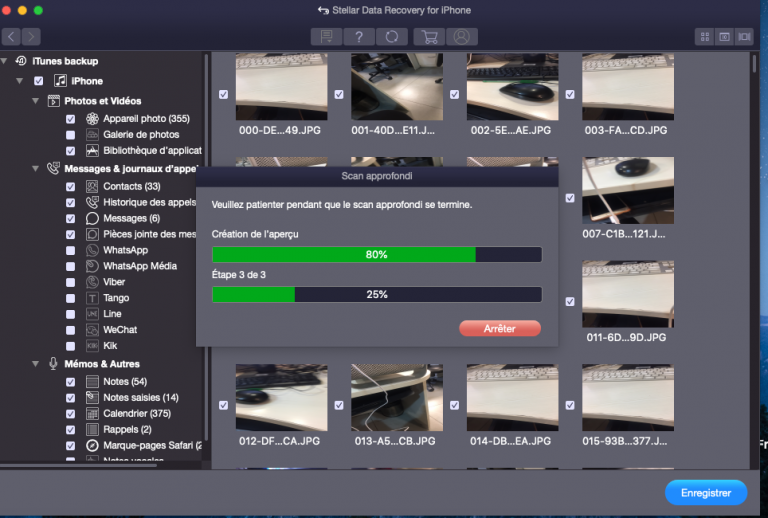Viewport: 768px width, 518px height.
Task: Enable the WhatsApp checkbox
Action: (x=71, y=250)
